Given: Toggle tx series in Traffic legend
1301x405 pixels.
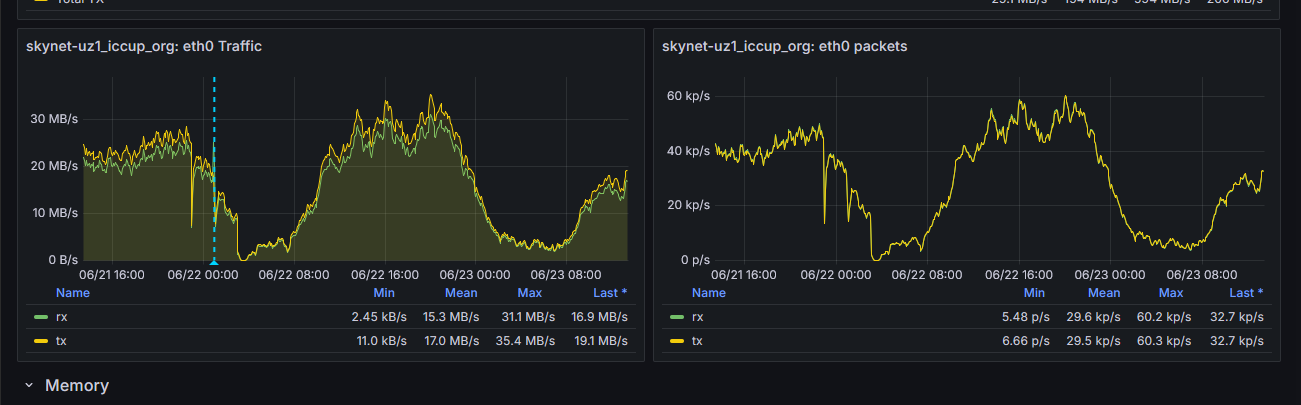Looking at the screenshot, I should pyautogui.click(x=61, y=341).
